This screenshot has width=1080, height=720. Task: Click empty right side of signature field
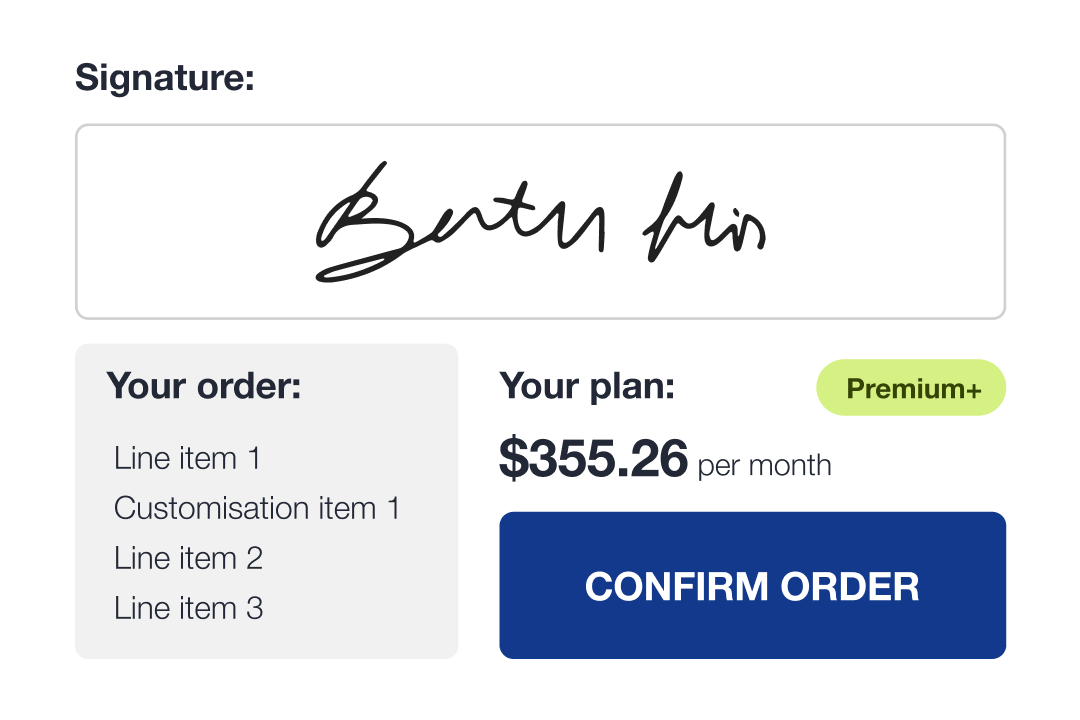tap(900, 222)
